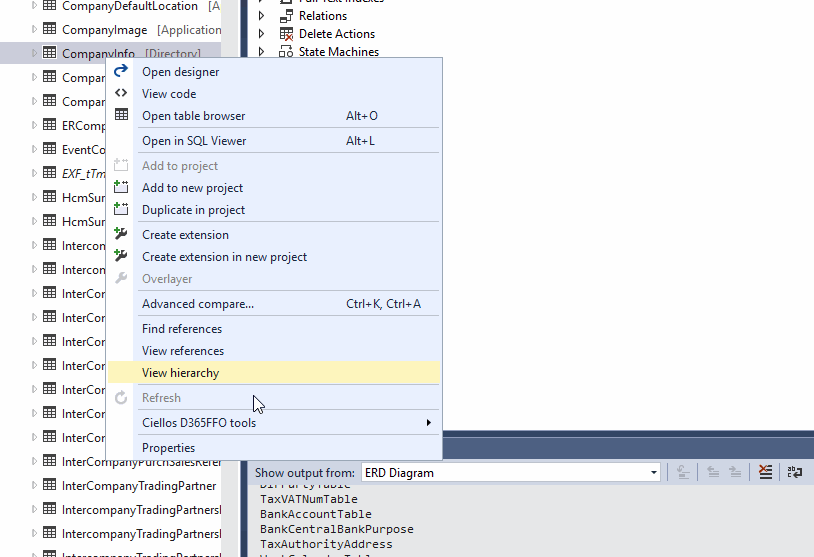Screen dimensions: 814x557
Task: Click the extension in new project wrench icon
Action: [121, 255]
